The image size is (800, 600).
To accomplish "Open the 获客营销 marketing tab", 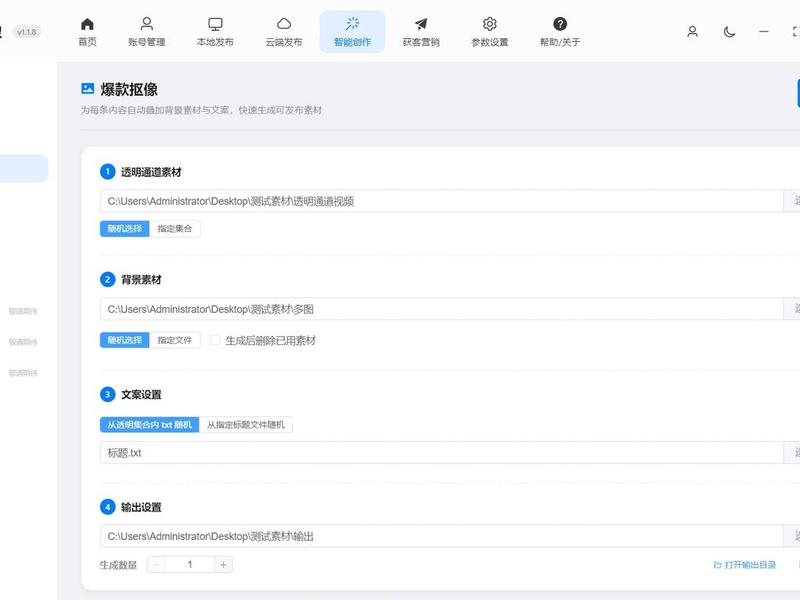I will 421,32.
